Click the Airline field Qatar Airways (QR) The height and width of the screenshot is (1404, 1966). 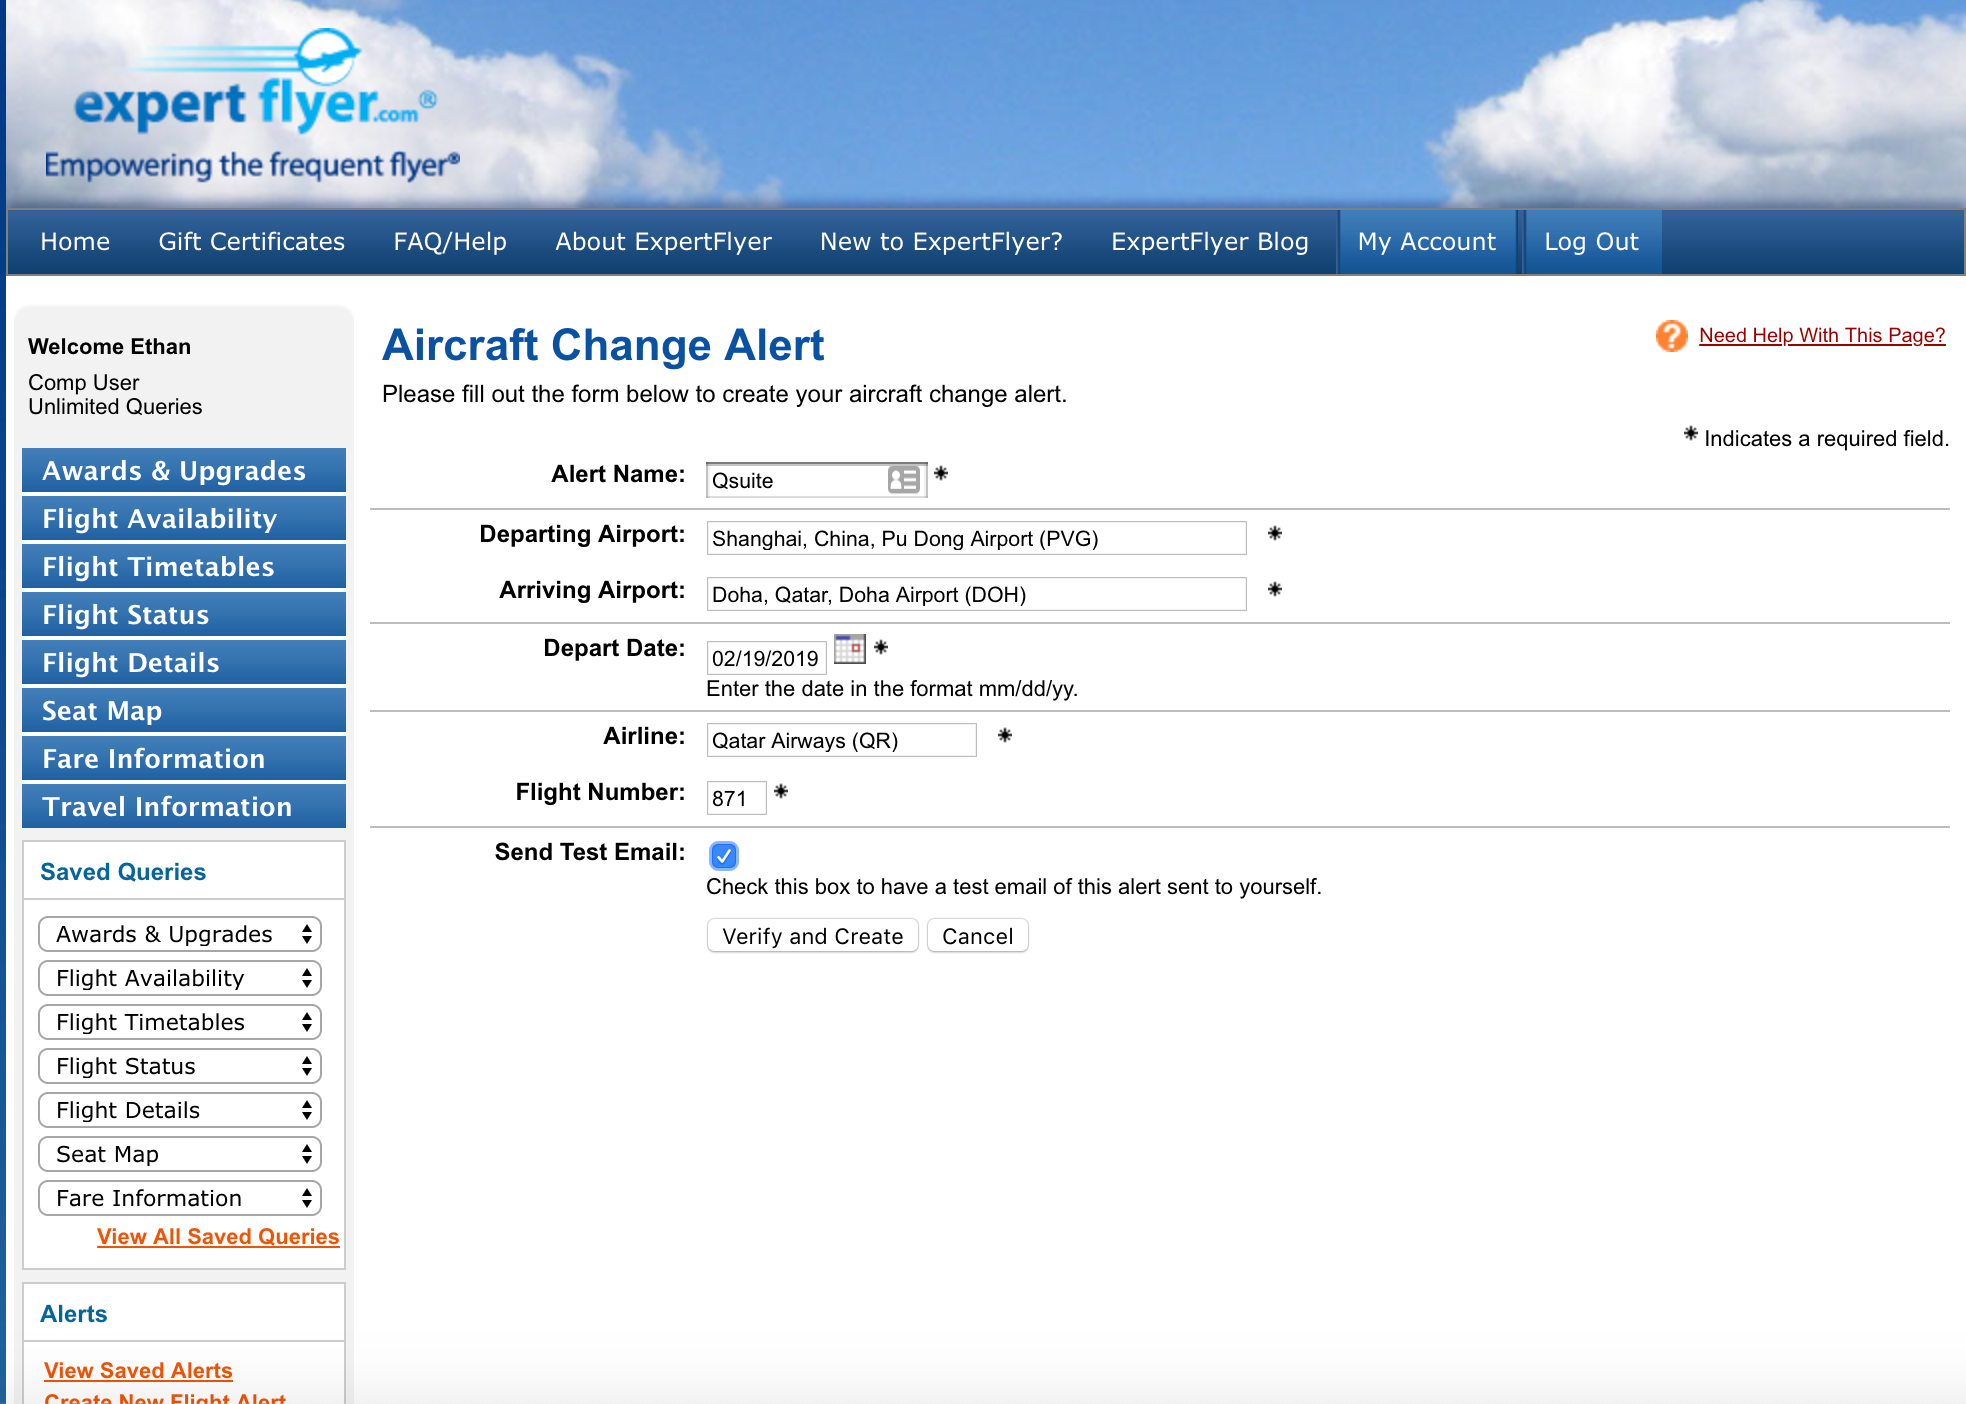(x=841, y=740)
